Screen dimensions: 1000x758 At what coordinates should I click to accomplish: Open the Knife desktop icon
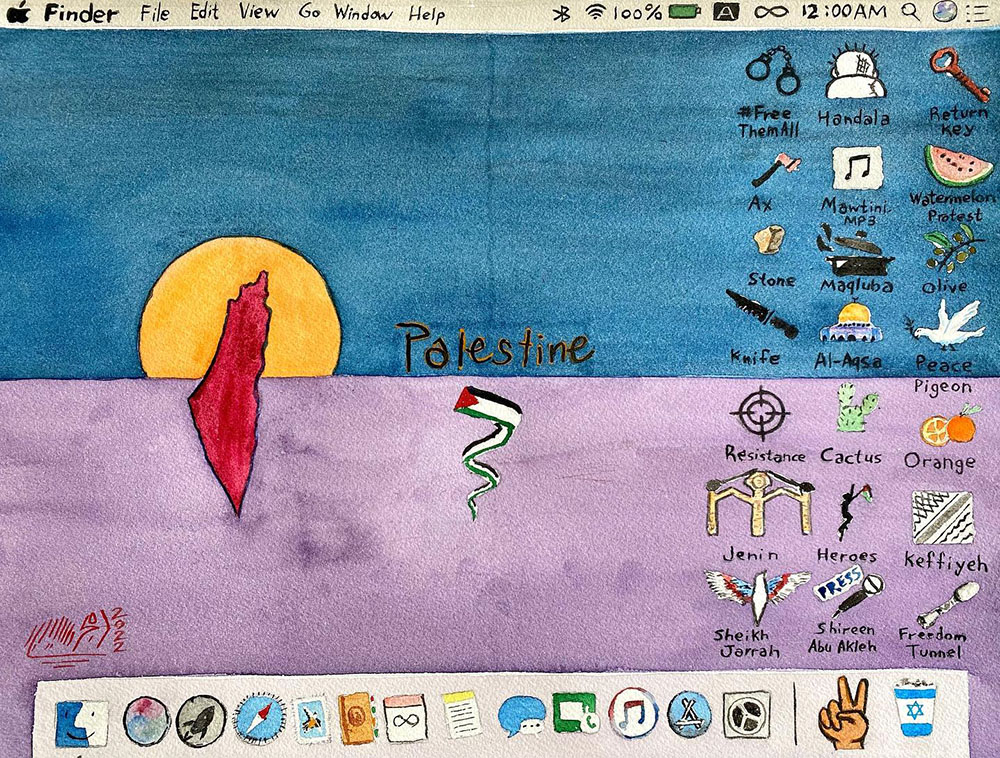pos(762,314)
